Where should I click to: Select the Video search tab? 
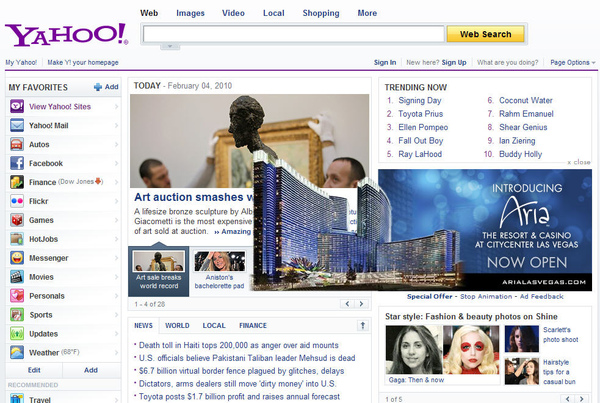[x=233, y=13]
